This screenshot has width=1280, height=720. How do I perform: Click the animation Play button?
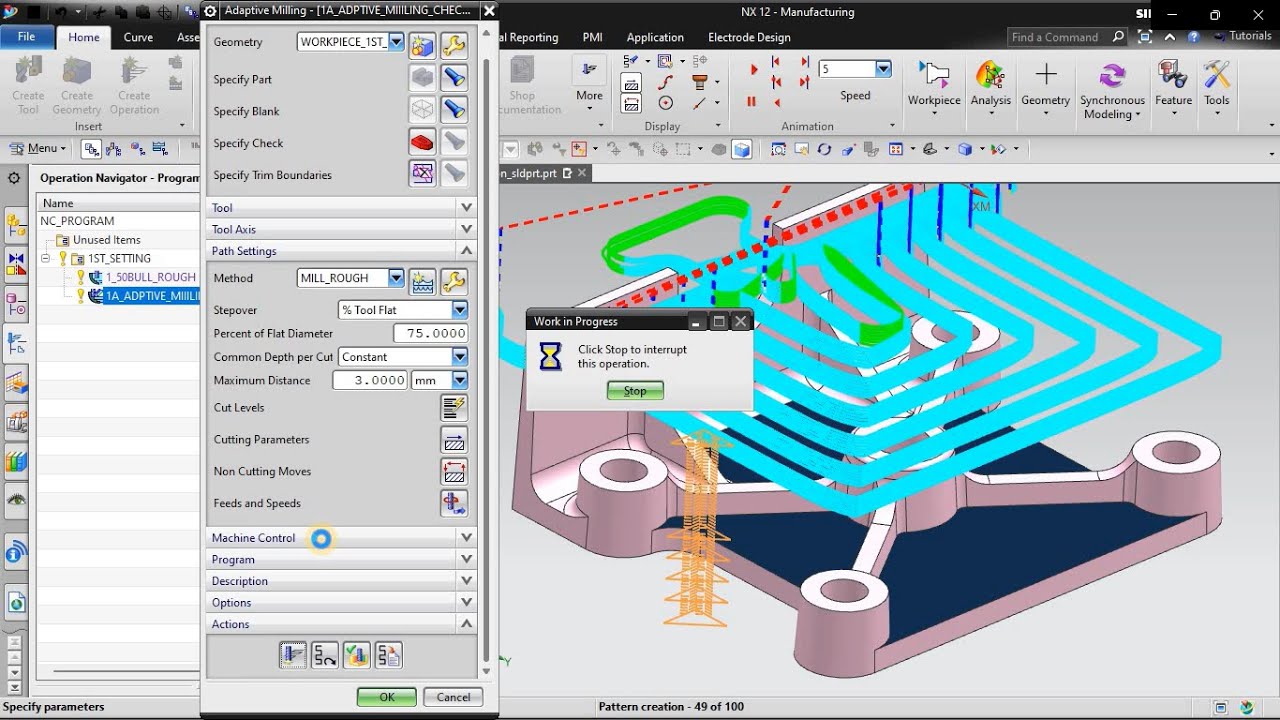click(x=754, y=69)
